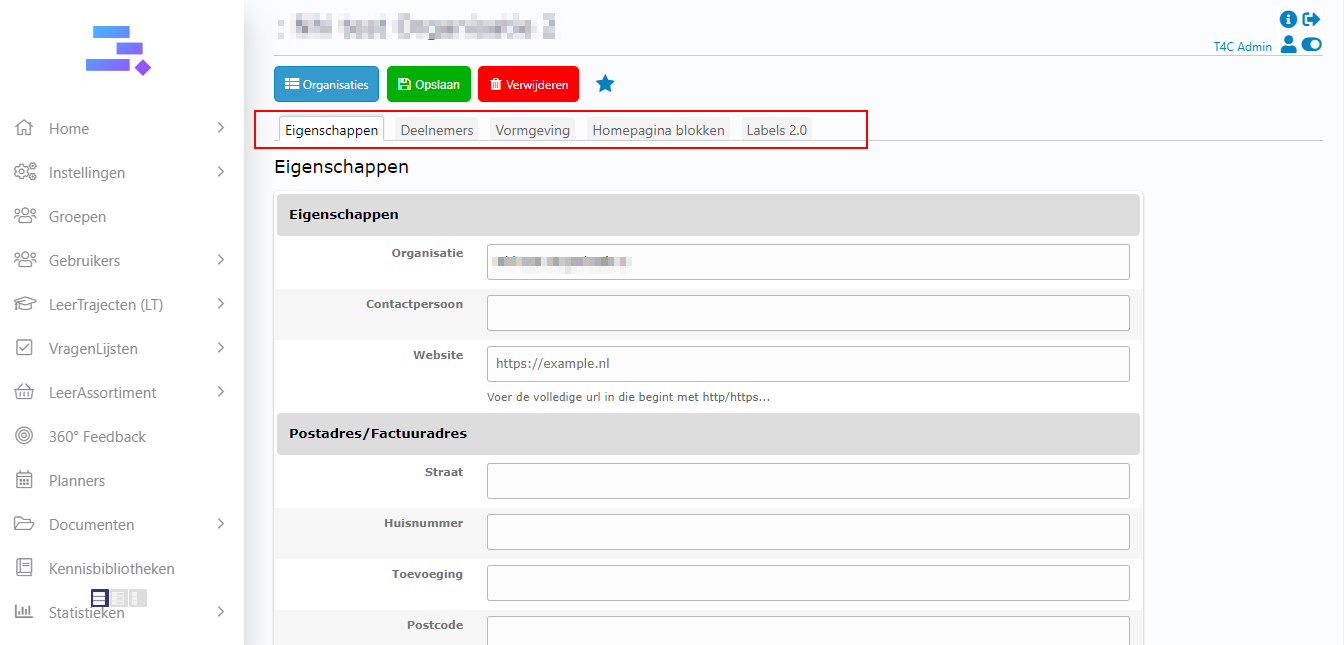Select the full-width sidebar layout icon

(99, 598)
